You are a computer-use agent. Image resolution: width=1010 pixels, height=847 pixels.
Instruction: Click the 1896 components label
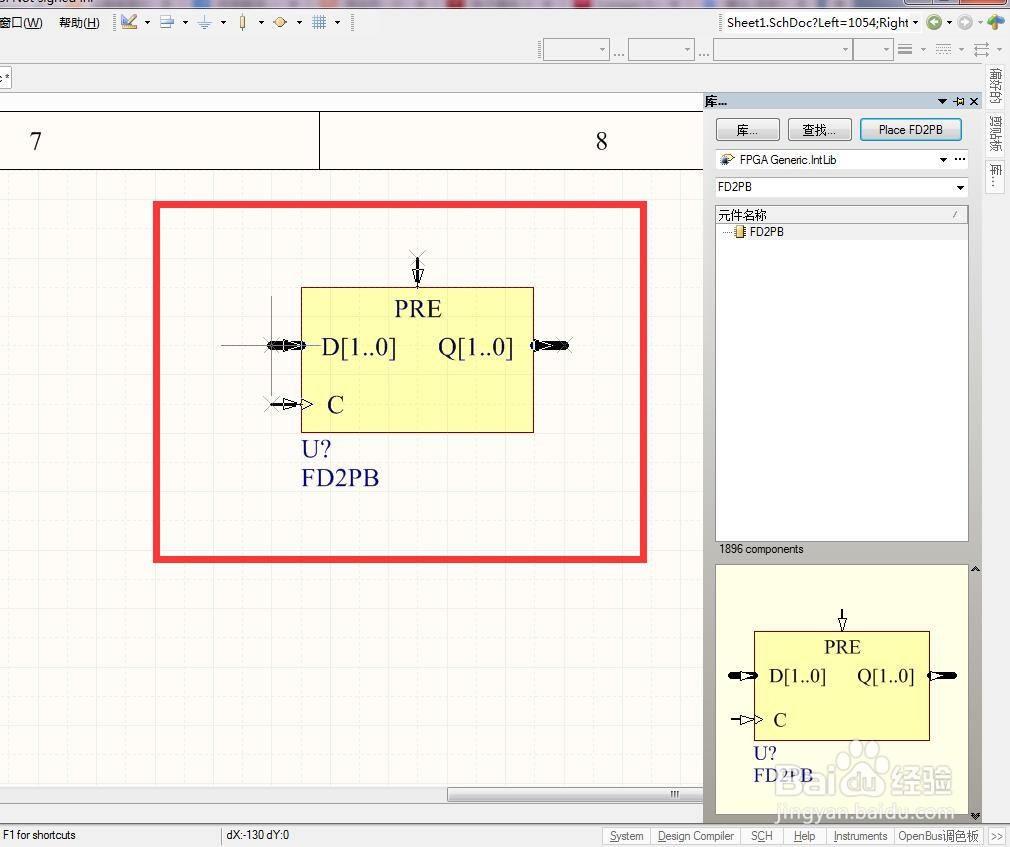pos(761,549)
